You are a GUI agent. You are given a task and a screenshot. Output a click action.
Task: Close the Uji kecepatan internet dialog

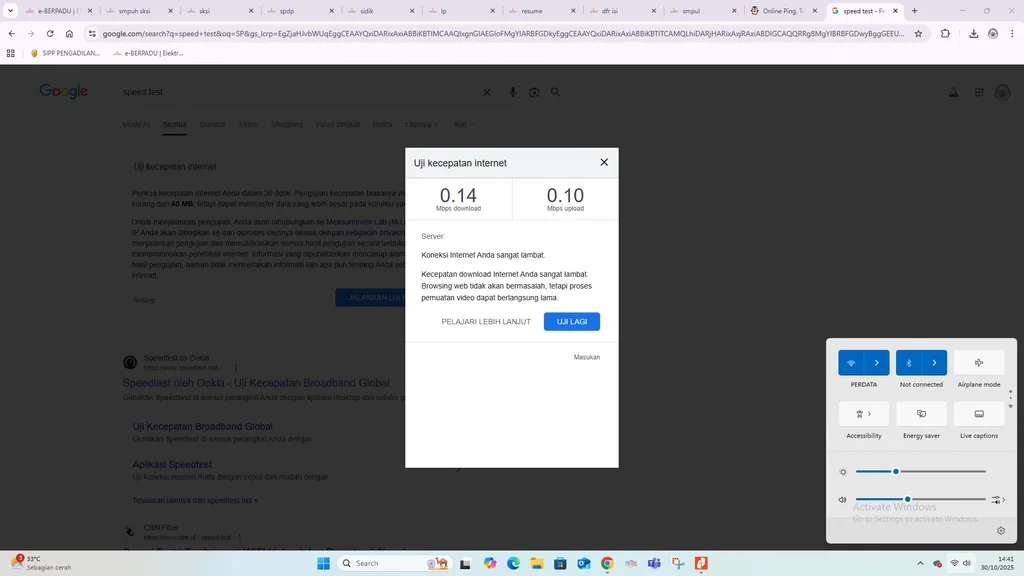(x=604, y=162)
